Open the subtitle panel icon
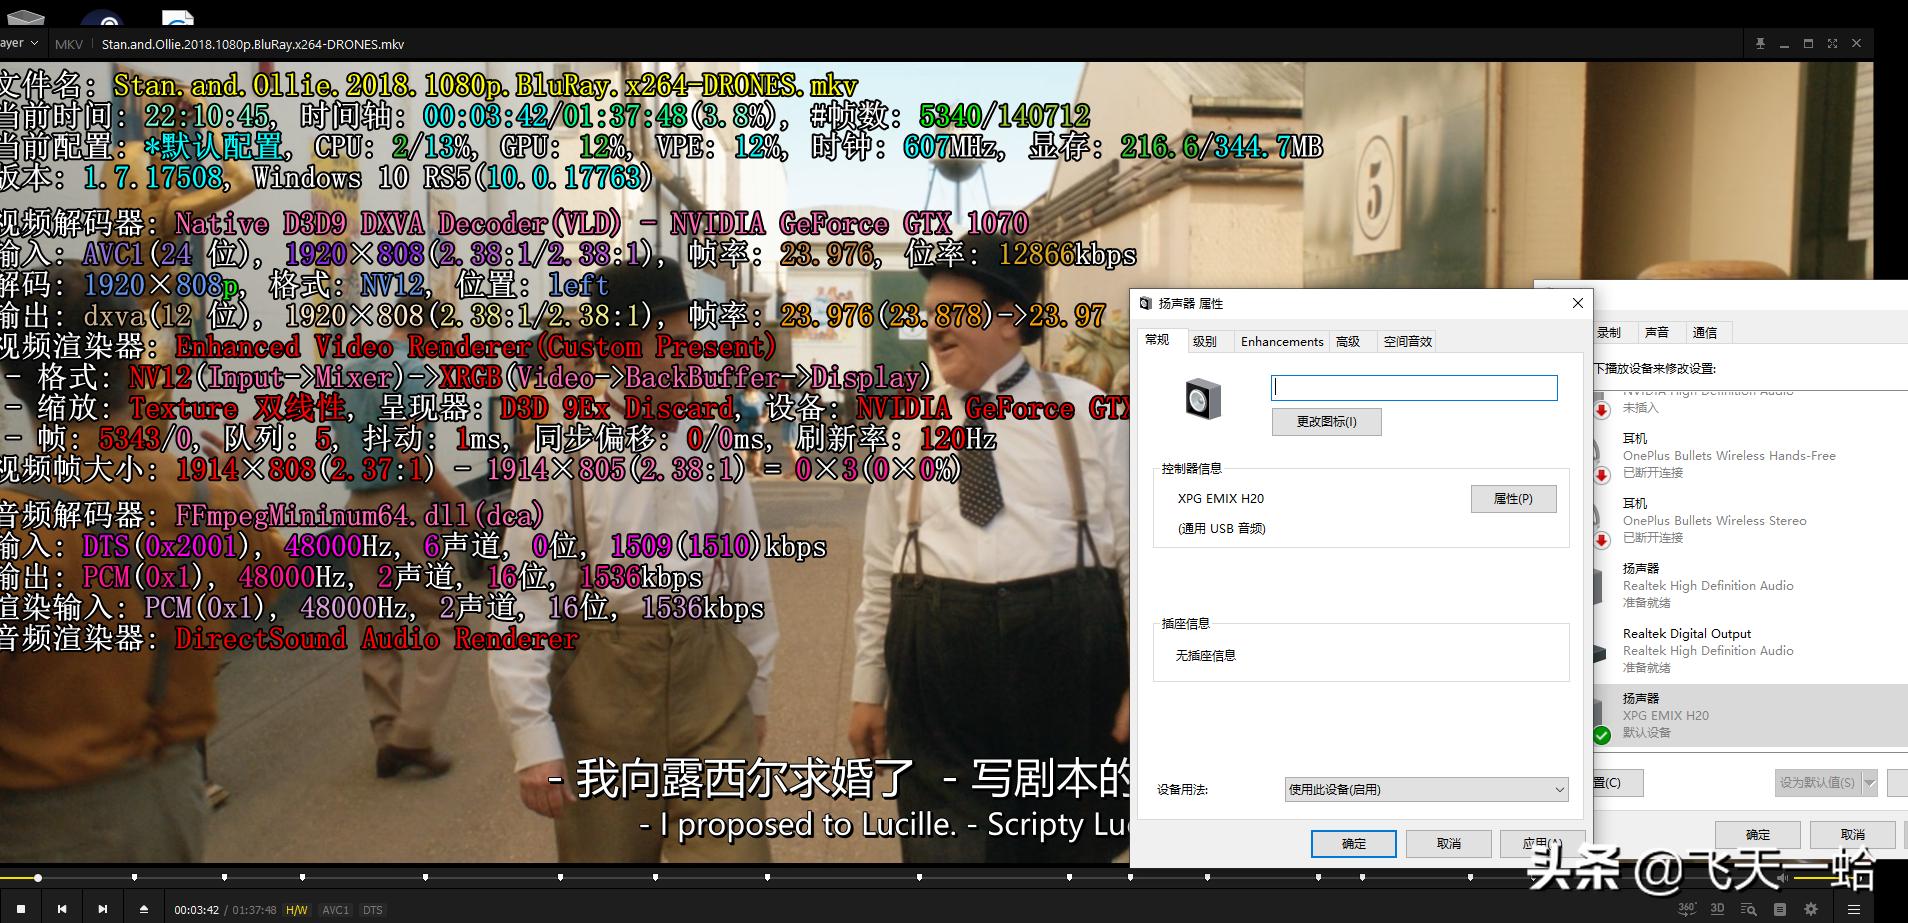 point(1780,910)
